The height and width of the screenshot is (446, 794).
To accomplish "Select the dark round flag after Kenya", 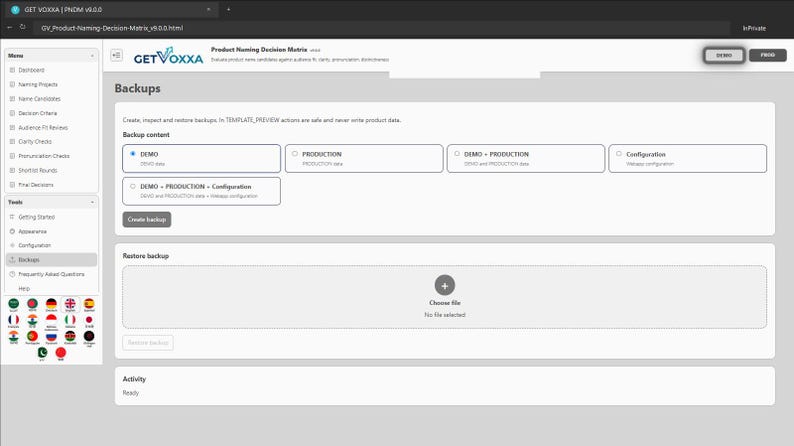I will (x=89, y=336).
